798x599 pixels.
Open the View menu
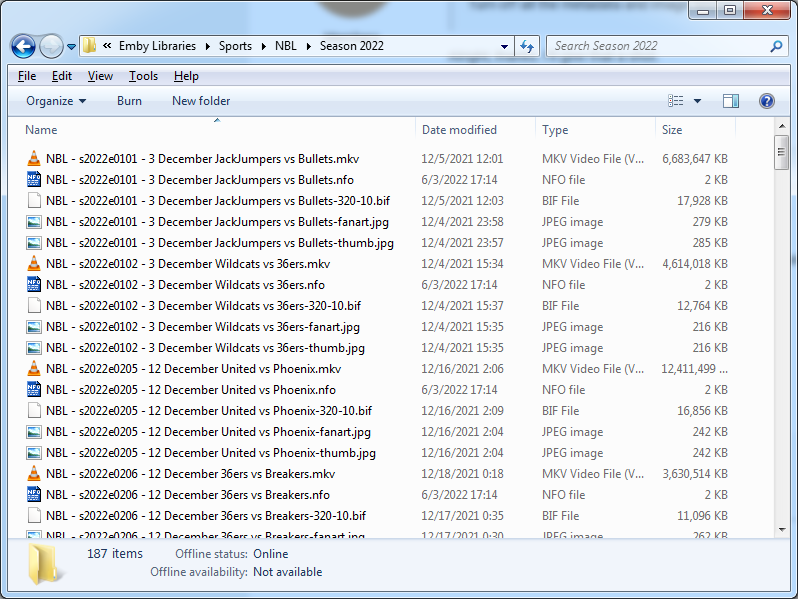pos(100,76)
